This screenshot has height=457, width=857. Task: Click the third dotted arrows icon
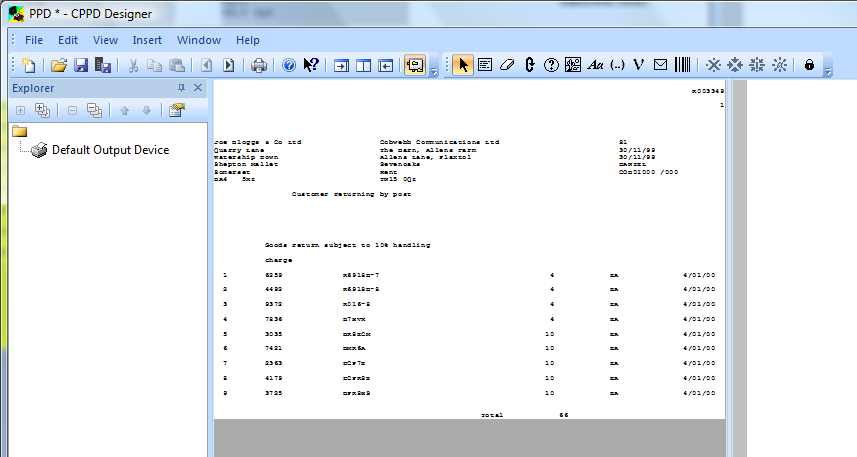(x=757, y=65)
